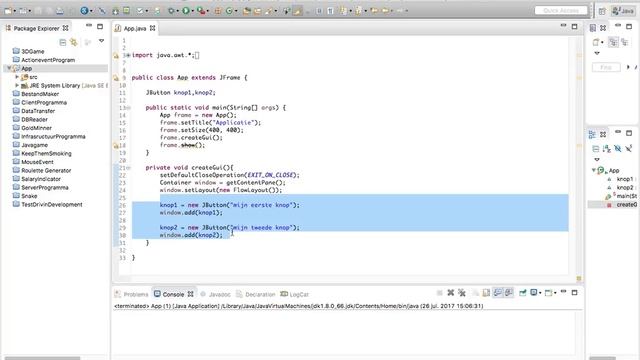Toggle Show Console on Standard Out
The height and width of the screenshot is (360, 640).
click(x=498, y=293)
